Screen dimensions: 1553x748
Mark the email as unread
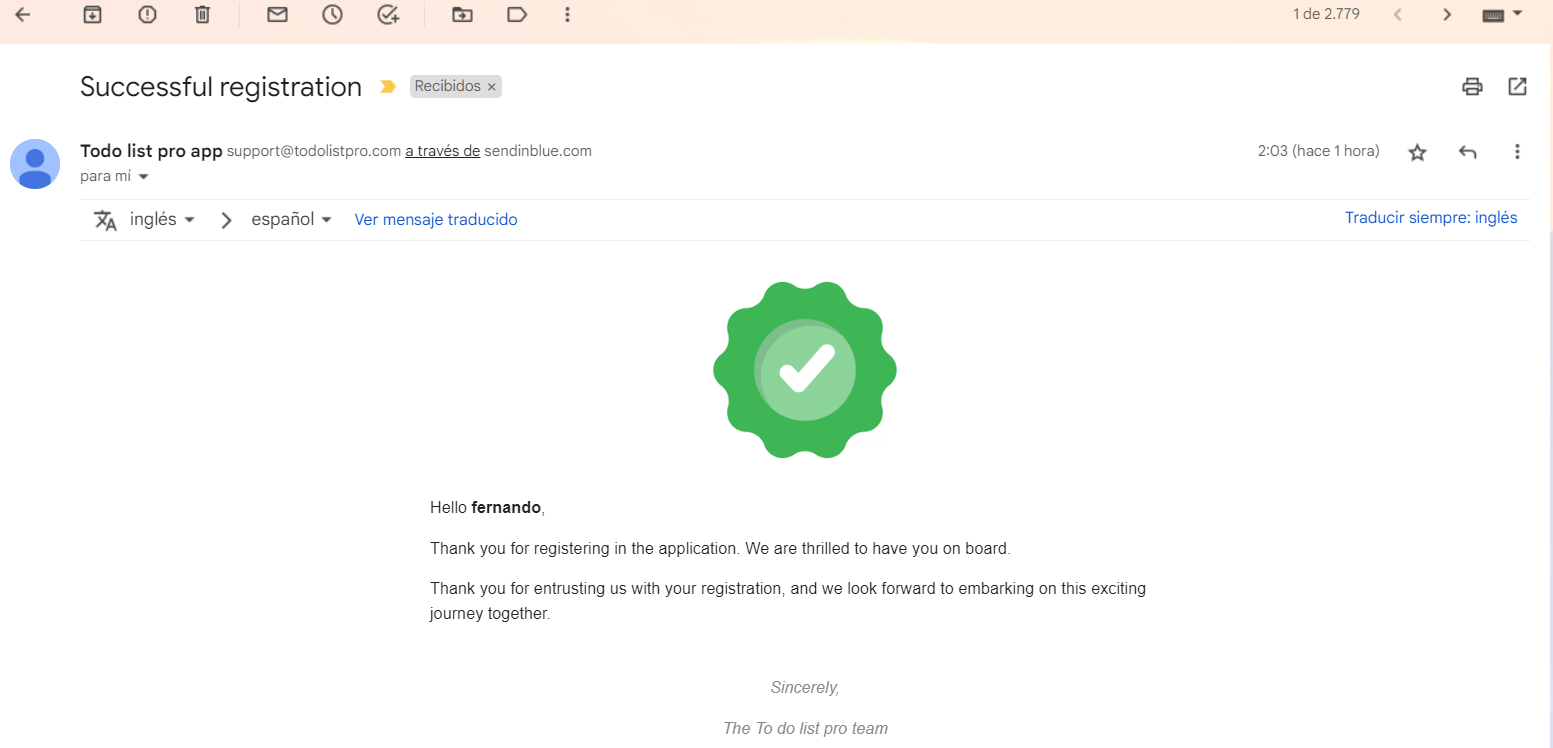(277, 15)
